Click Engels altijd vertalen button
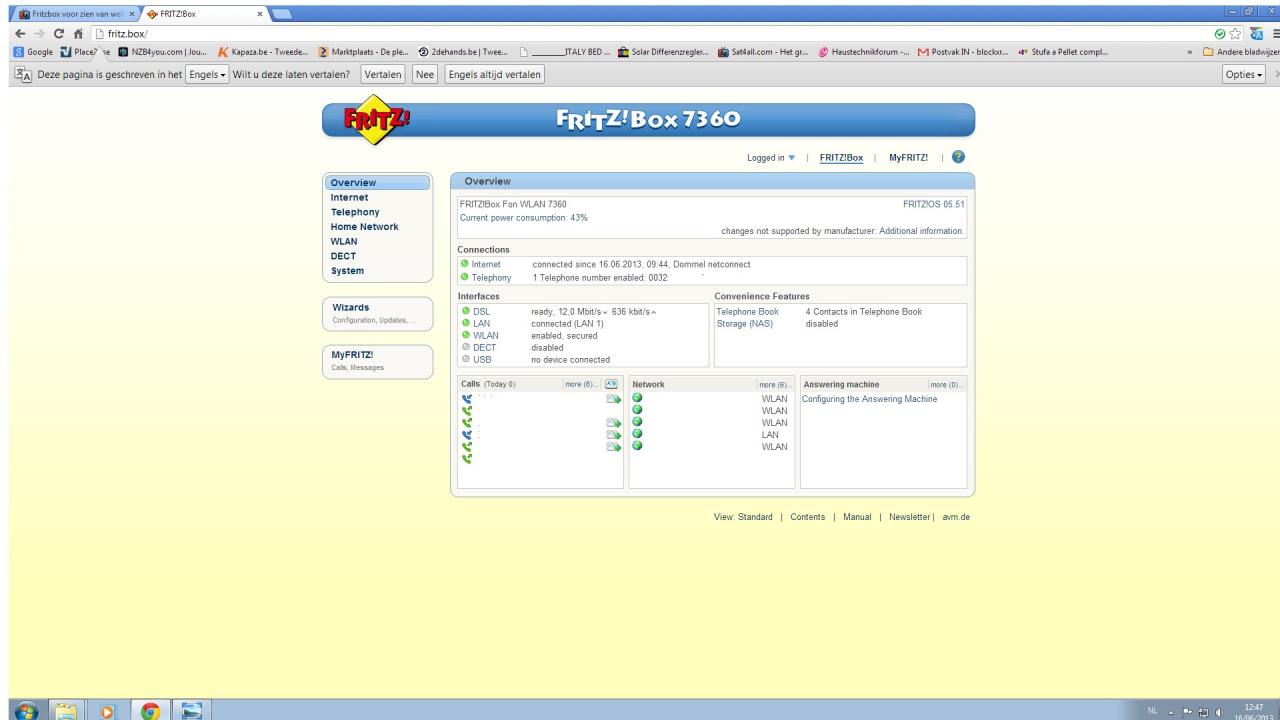This screenshot has height=720, width=1280. tap(494, 75)
